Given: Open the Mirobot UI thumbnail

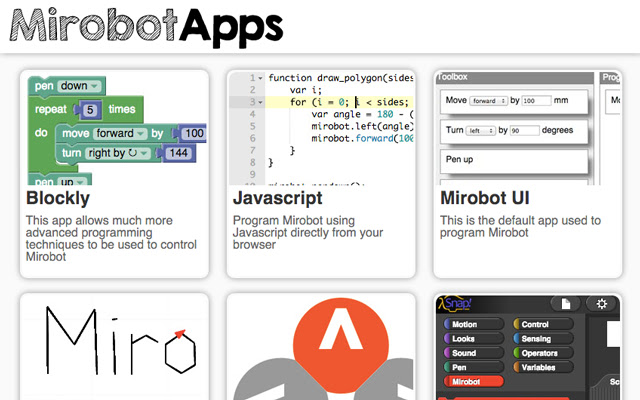Looking at the screenshot, I should point(528,129).
